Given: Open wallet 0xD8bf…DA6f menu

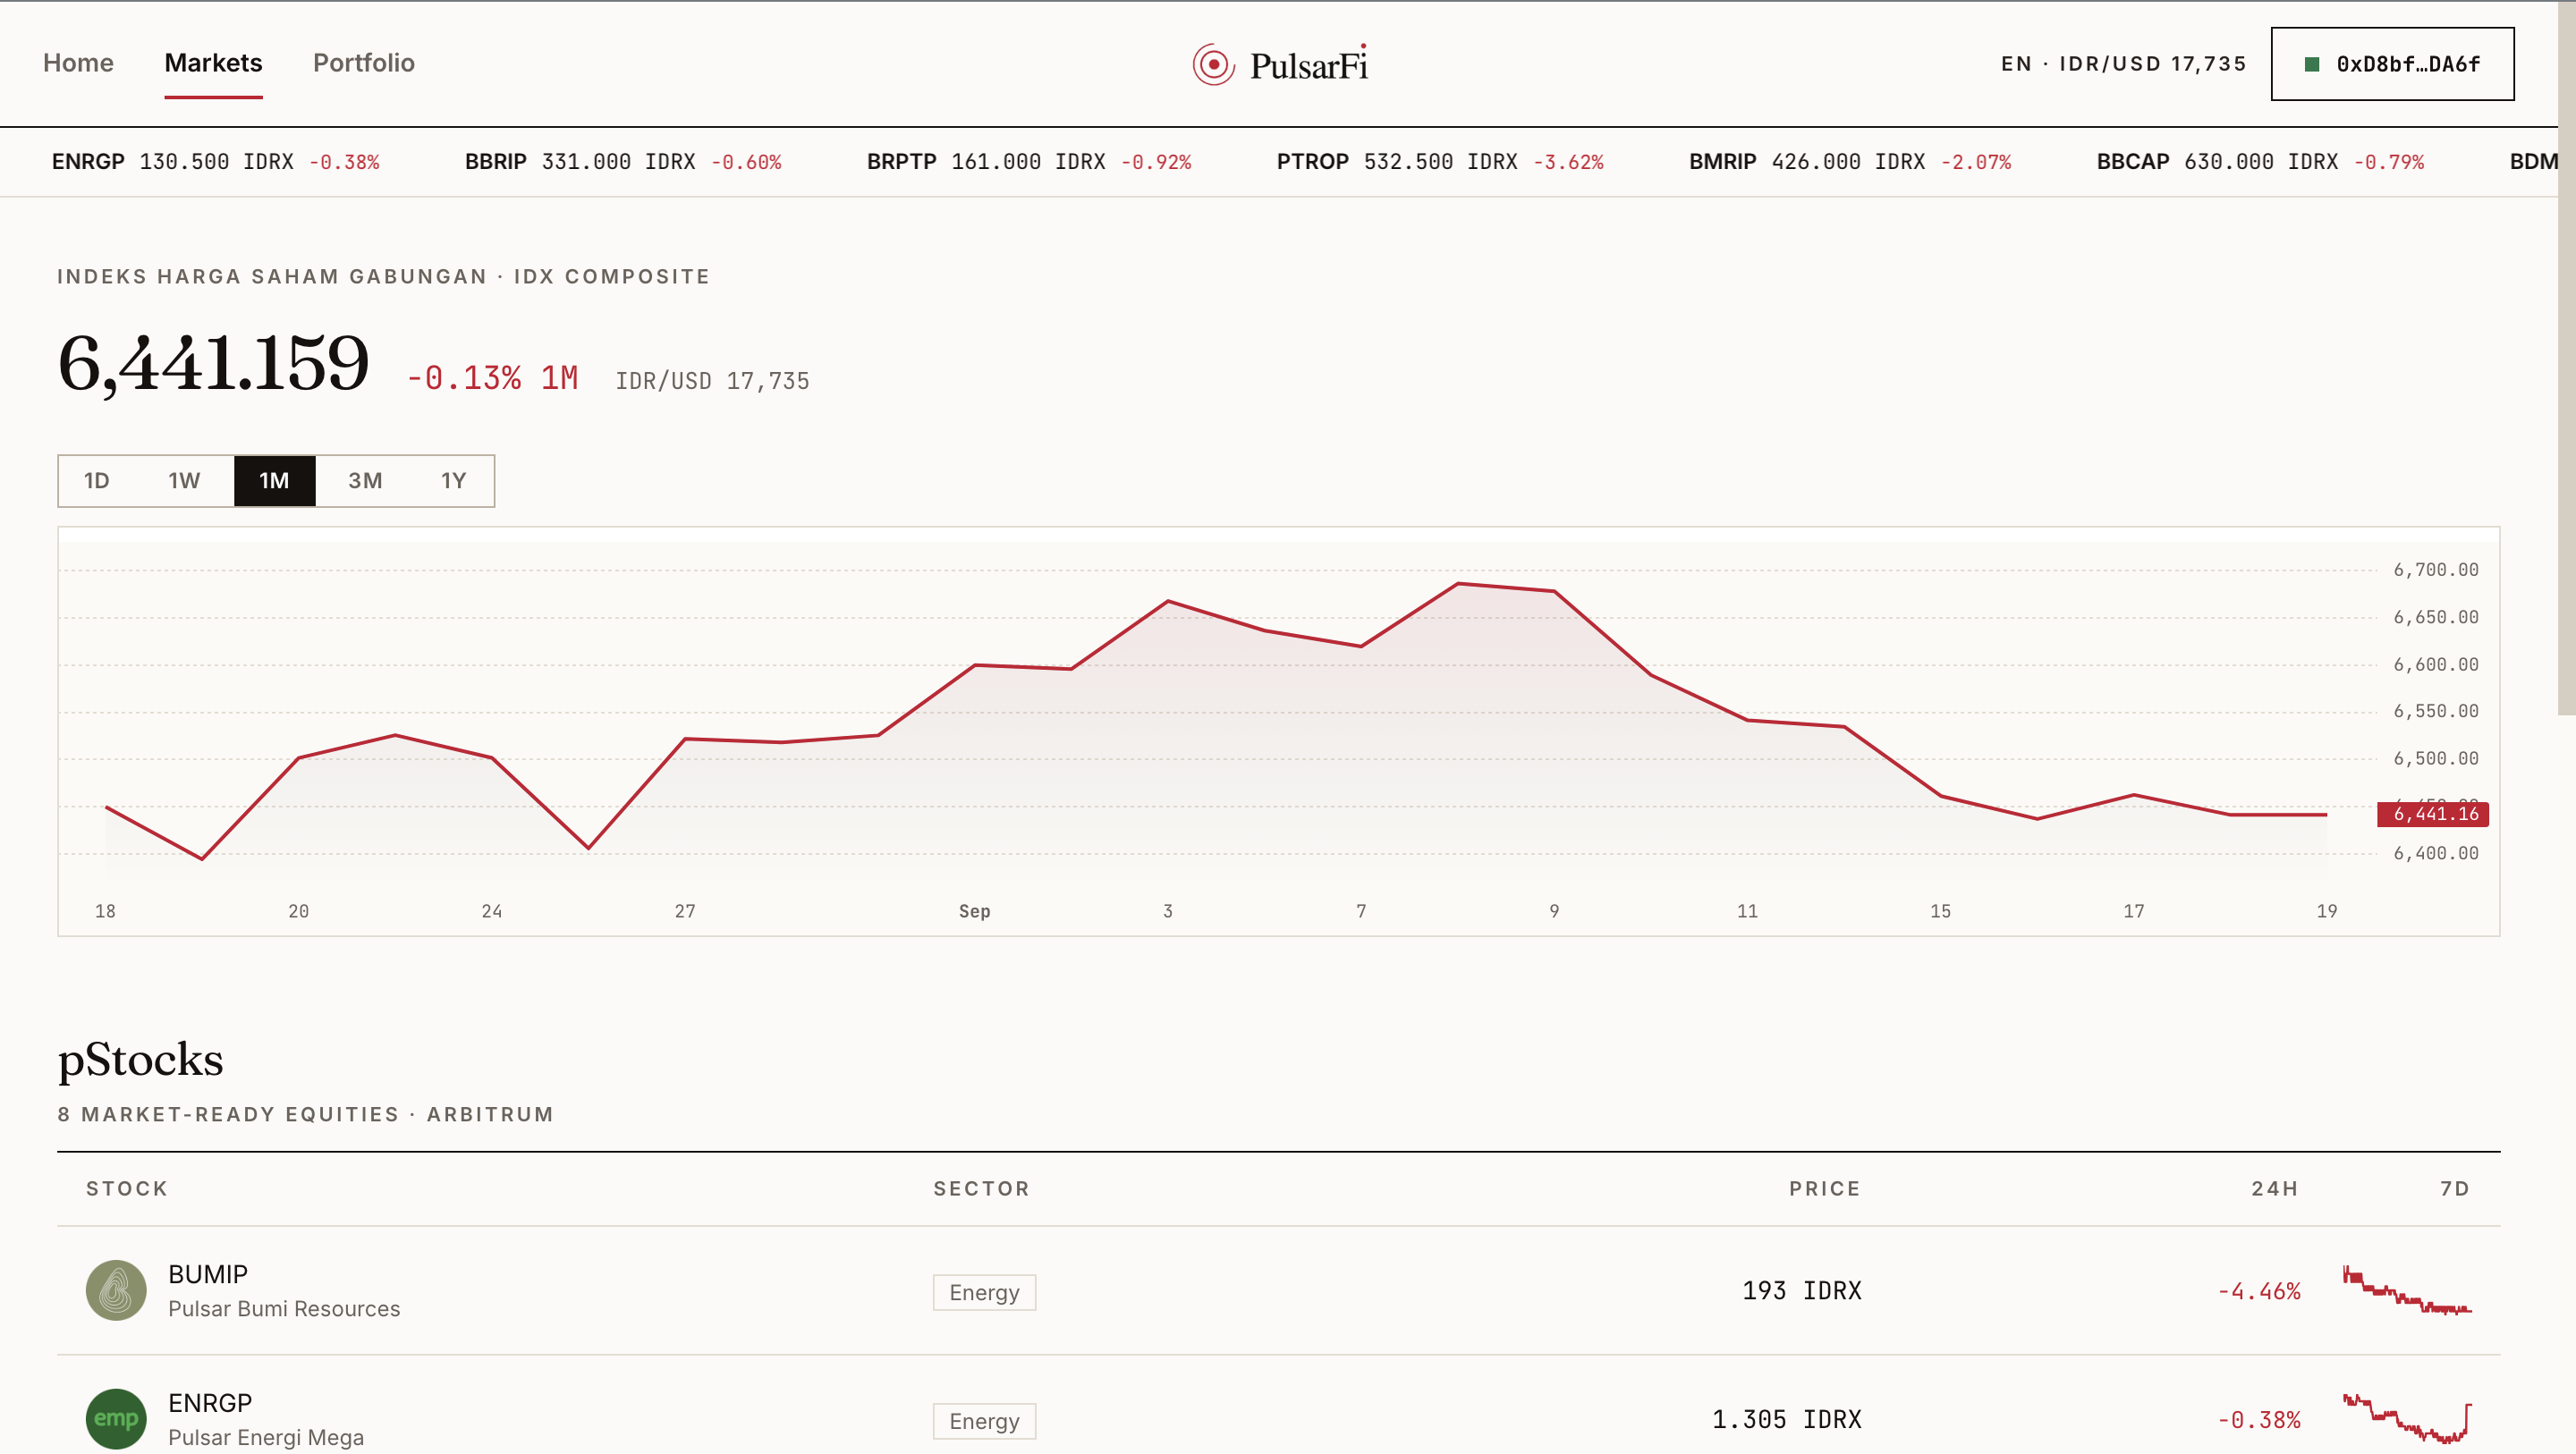Looking at the screenshot, I should [2392, 64].
